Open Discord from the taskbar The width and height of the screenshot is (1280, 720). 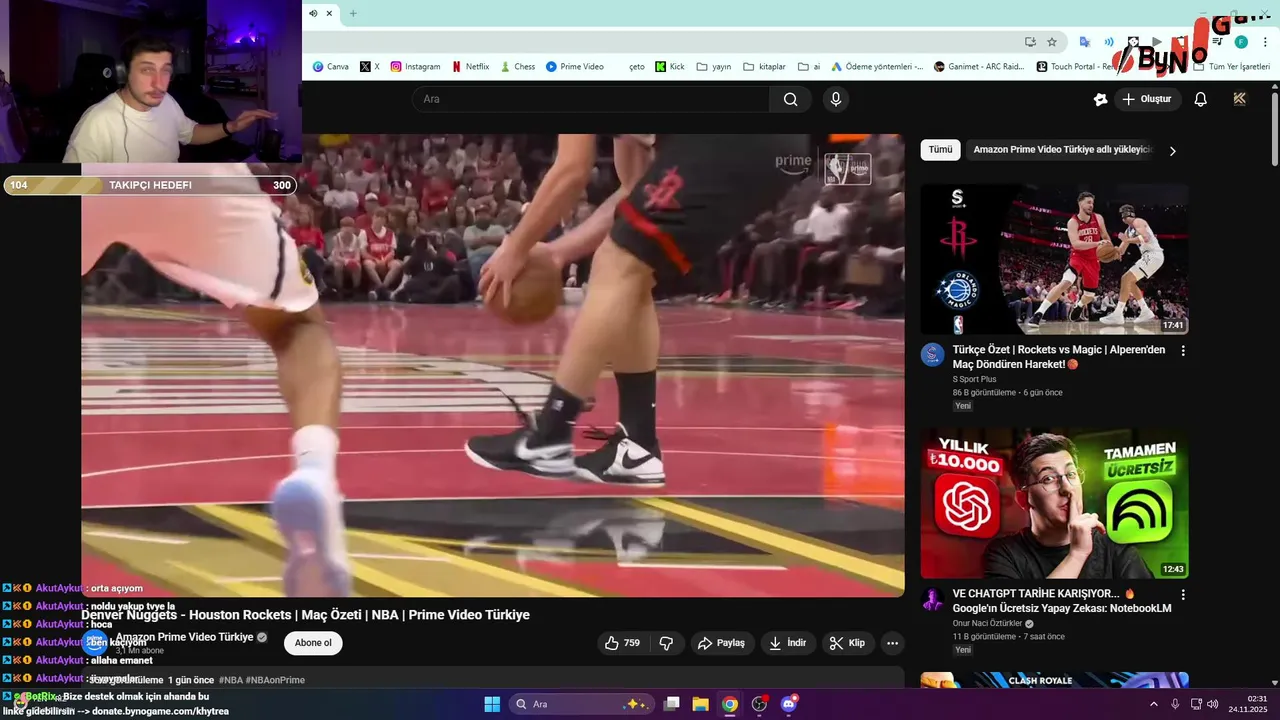tap(789, 704)
